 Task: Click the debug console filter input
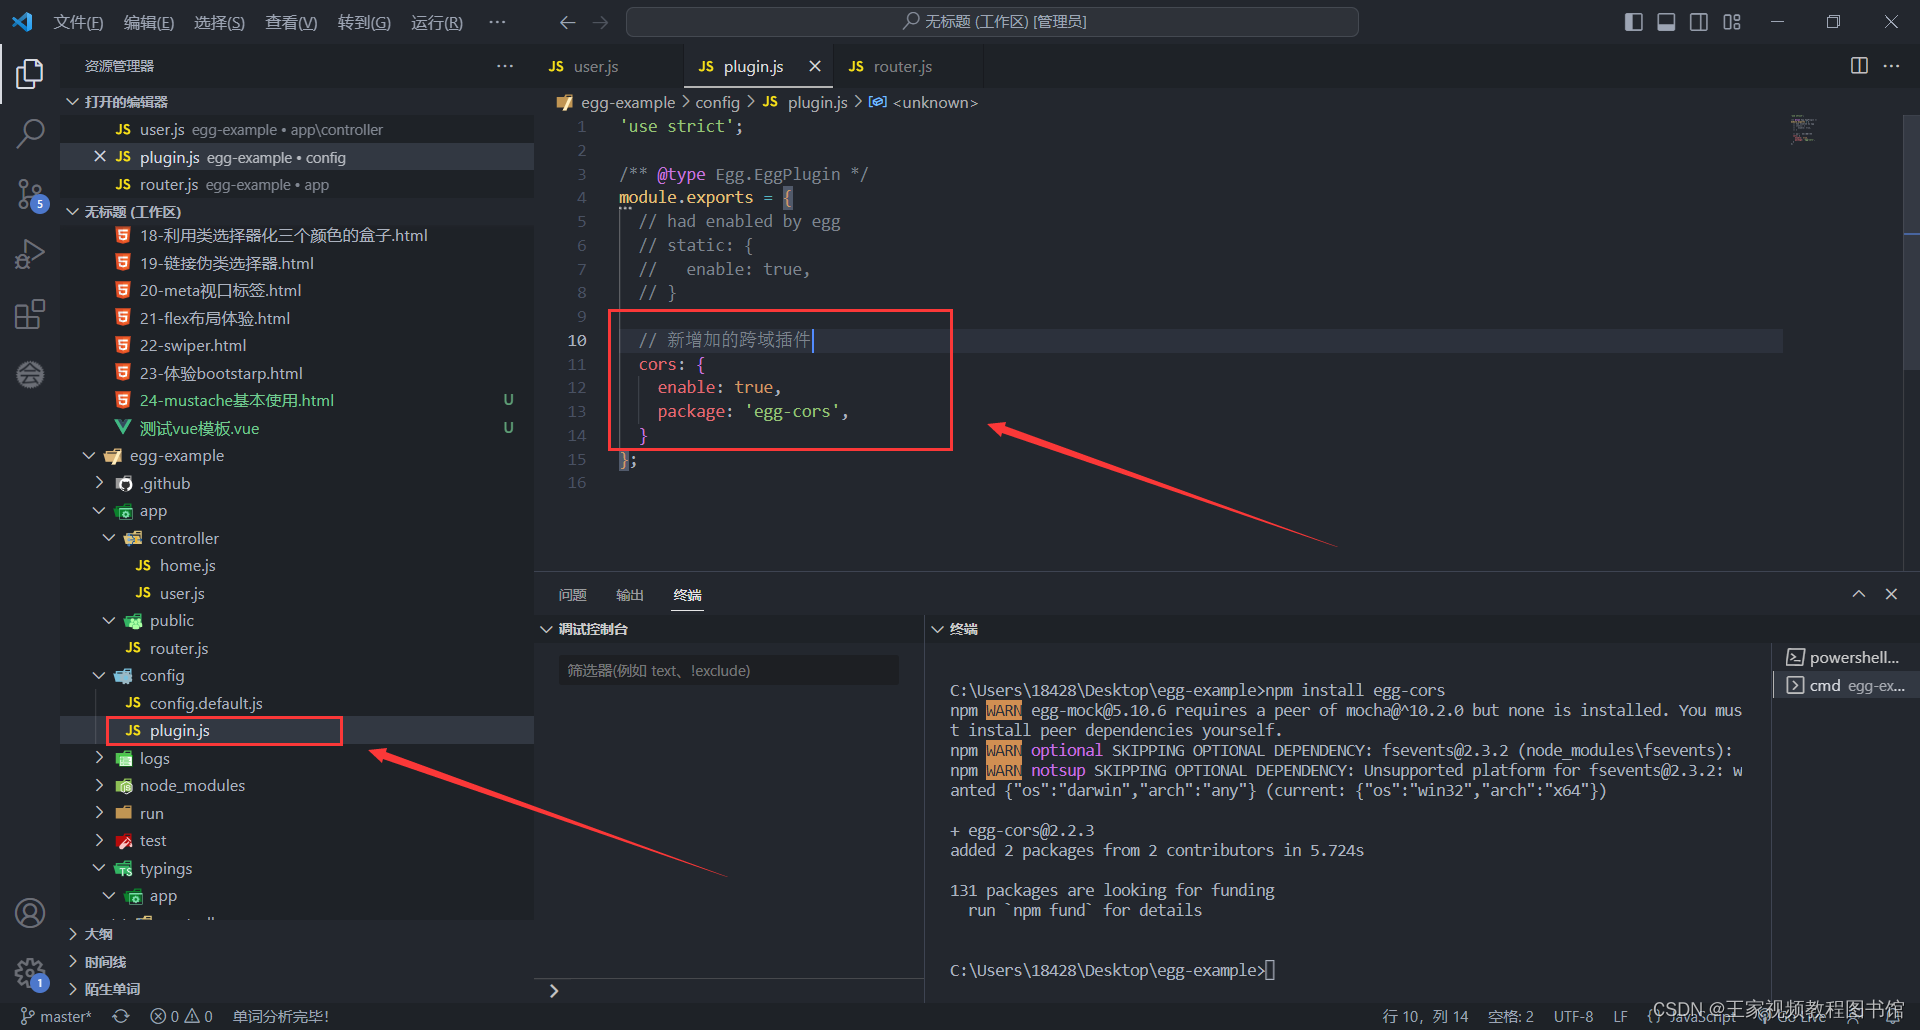point(728,671)
